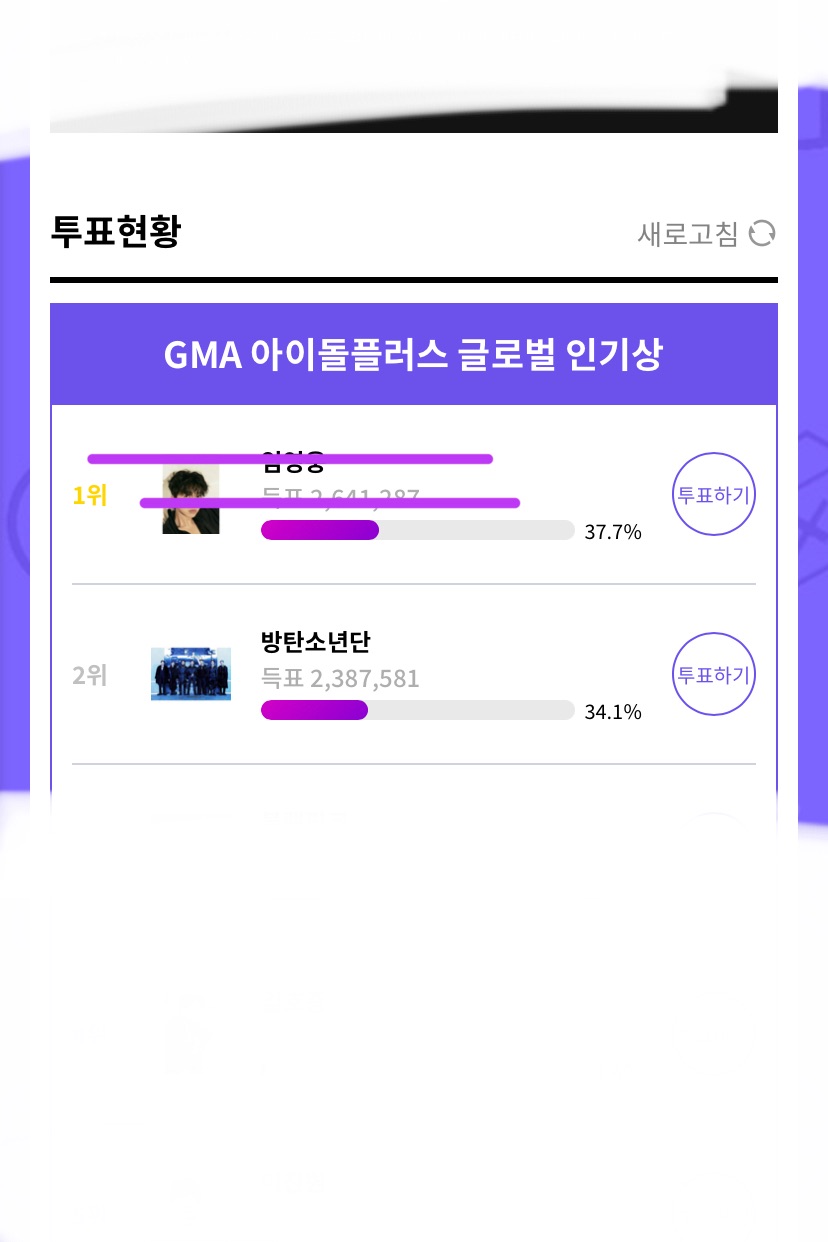Image resolution: width=828 pixels, height=1242 pixels.
Task: Click the 34.1% vote progress bar
Action: (417, 710)
